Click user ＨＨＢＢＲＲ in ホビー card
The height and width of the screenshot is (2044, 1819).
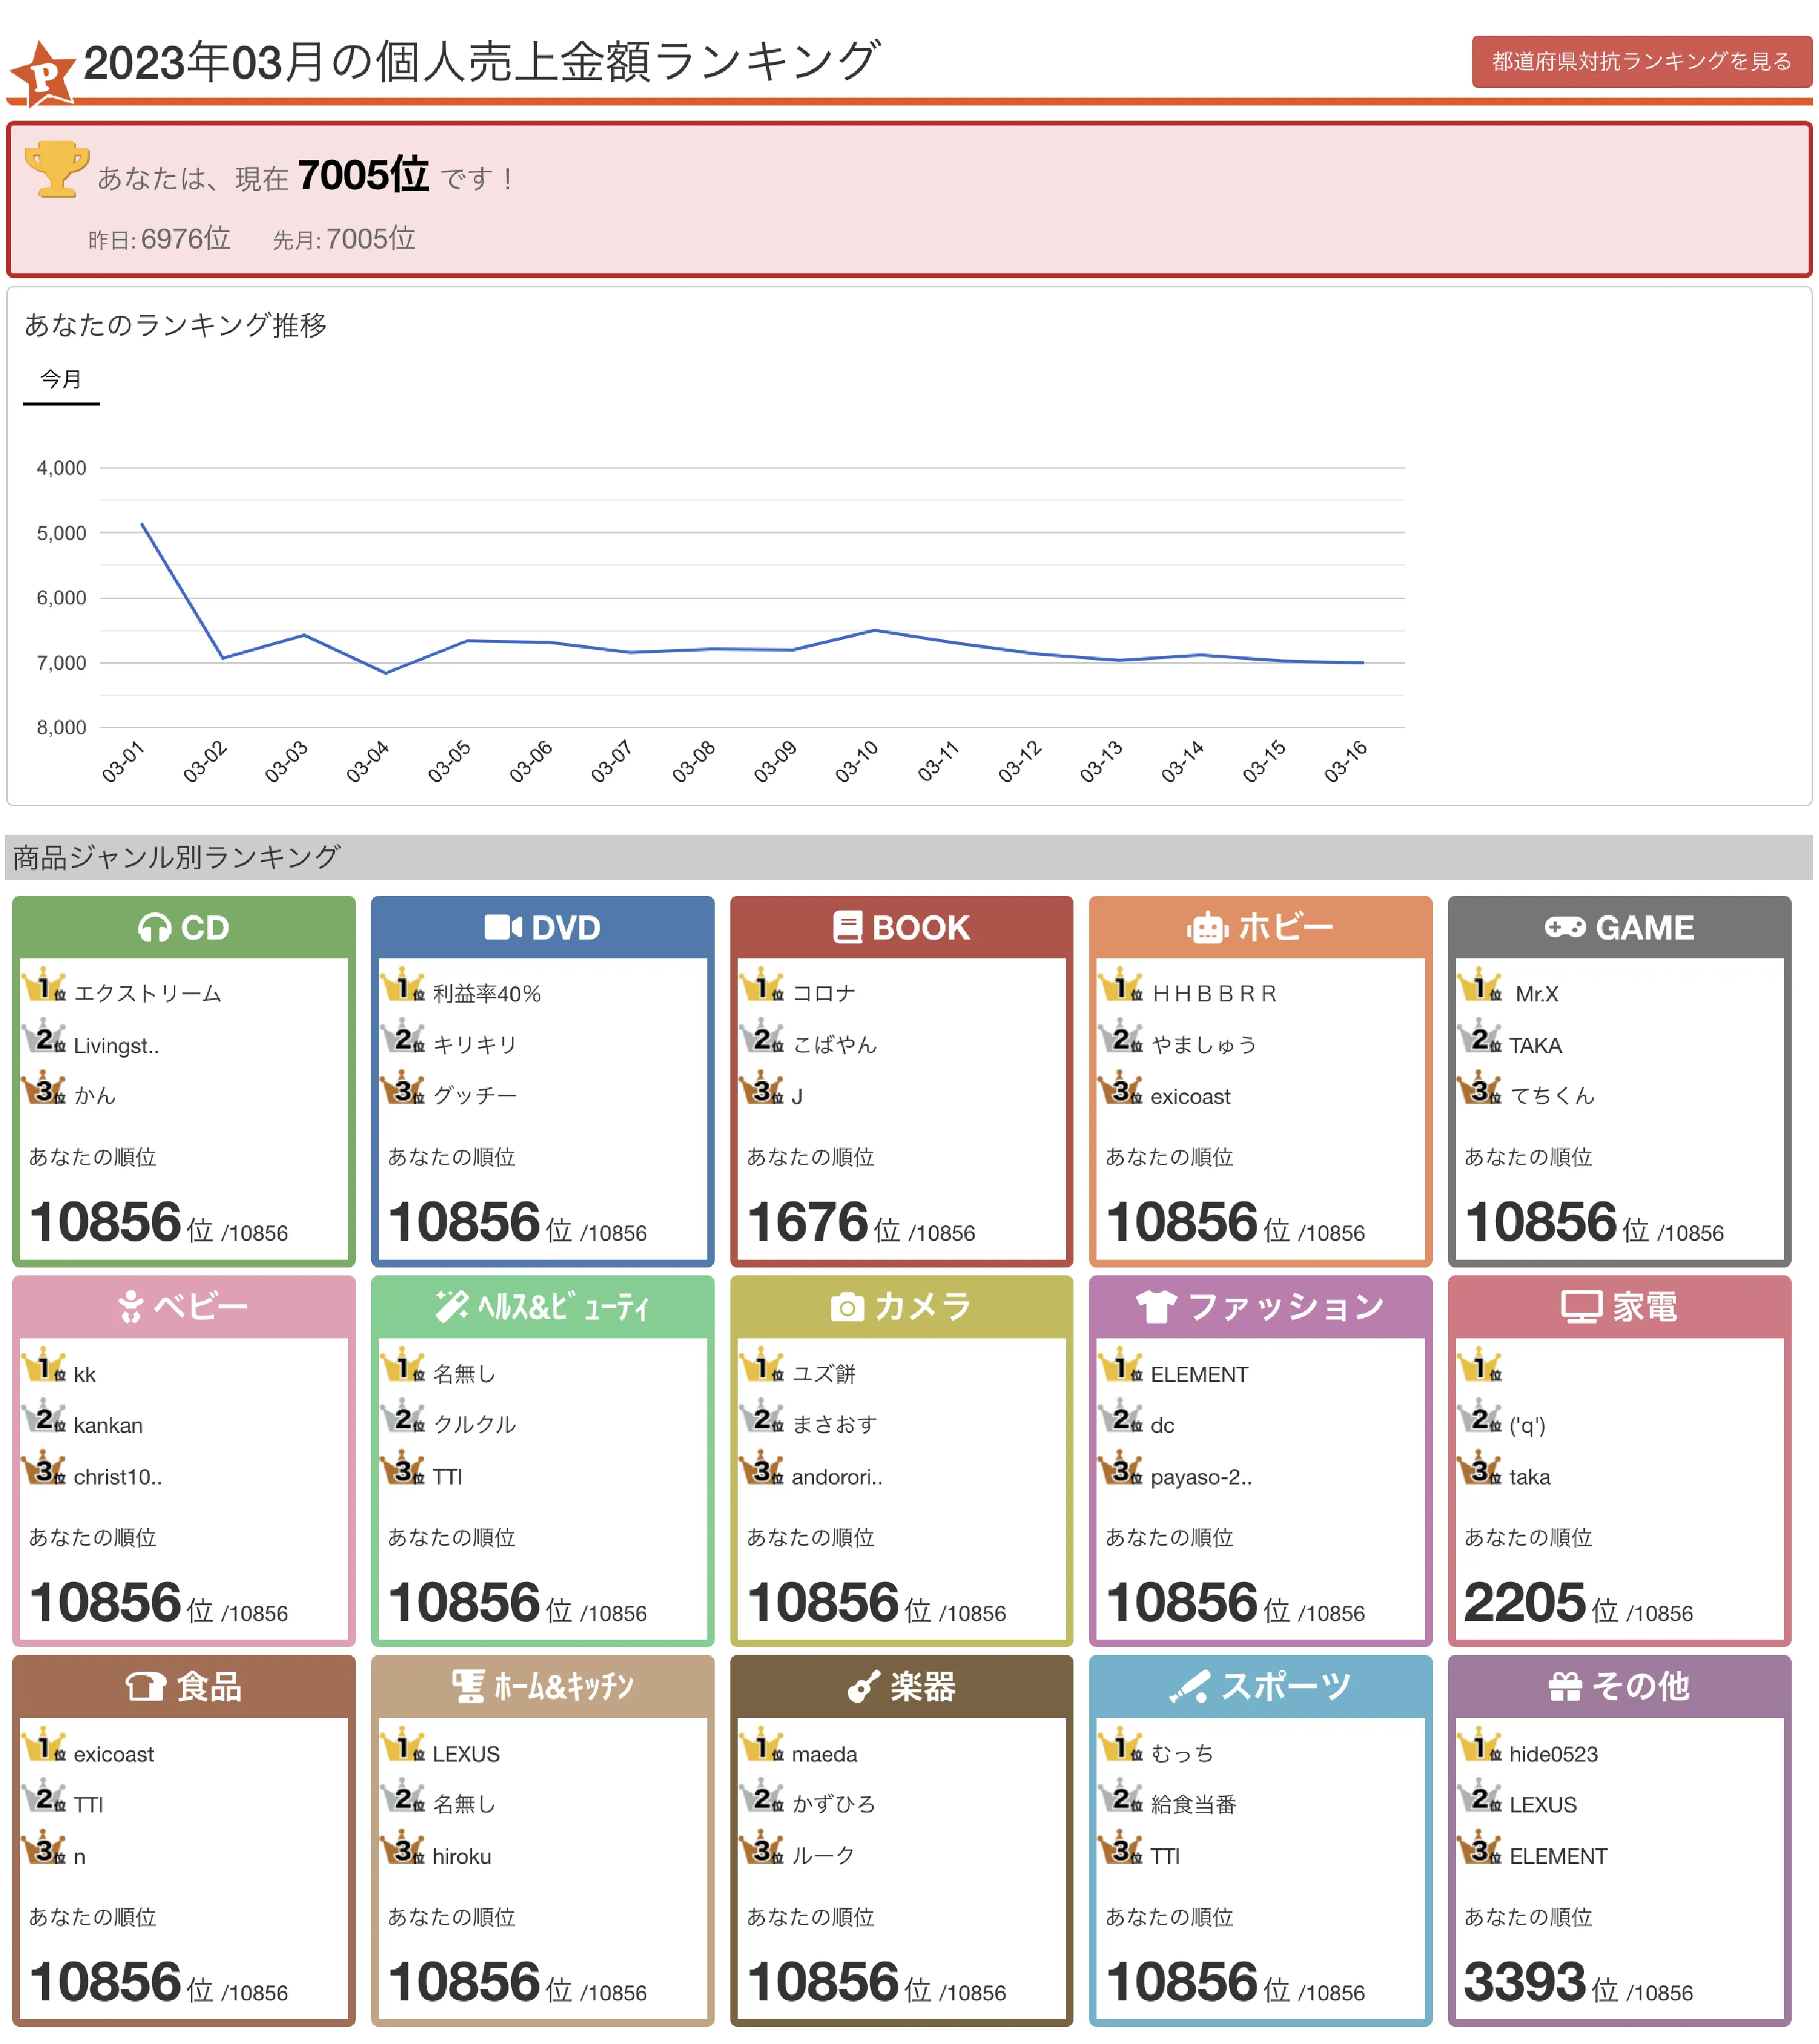pyautogui.click(x=1214, y=993)
